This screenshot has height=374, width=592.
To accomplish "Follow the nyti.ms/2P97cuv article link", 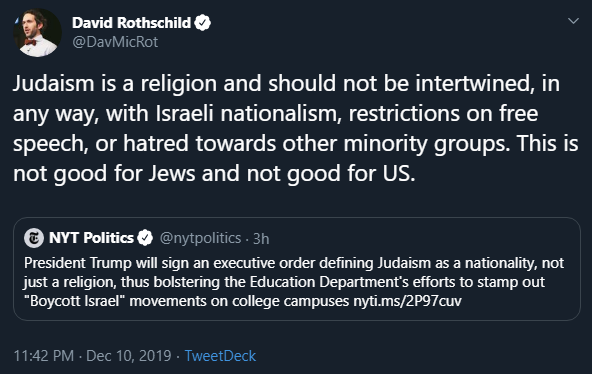I will [407, 301].
